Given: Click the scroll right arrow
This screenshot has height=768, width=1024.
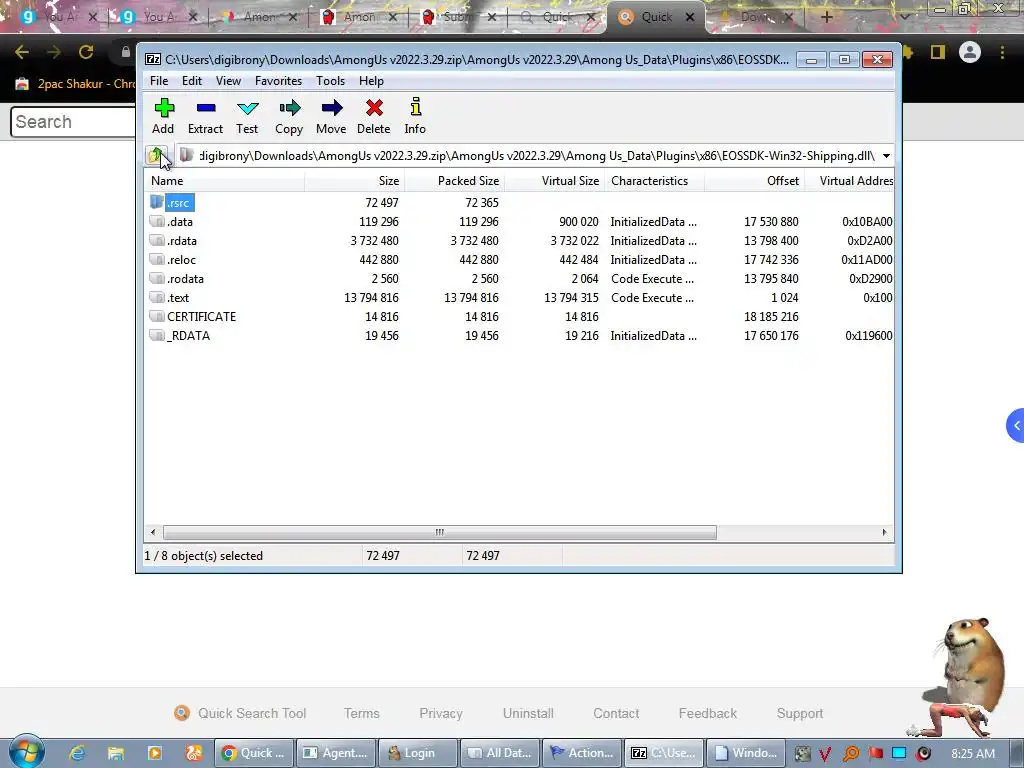Looking at the screenshot, I should [x=884, y=532].
